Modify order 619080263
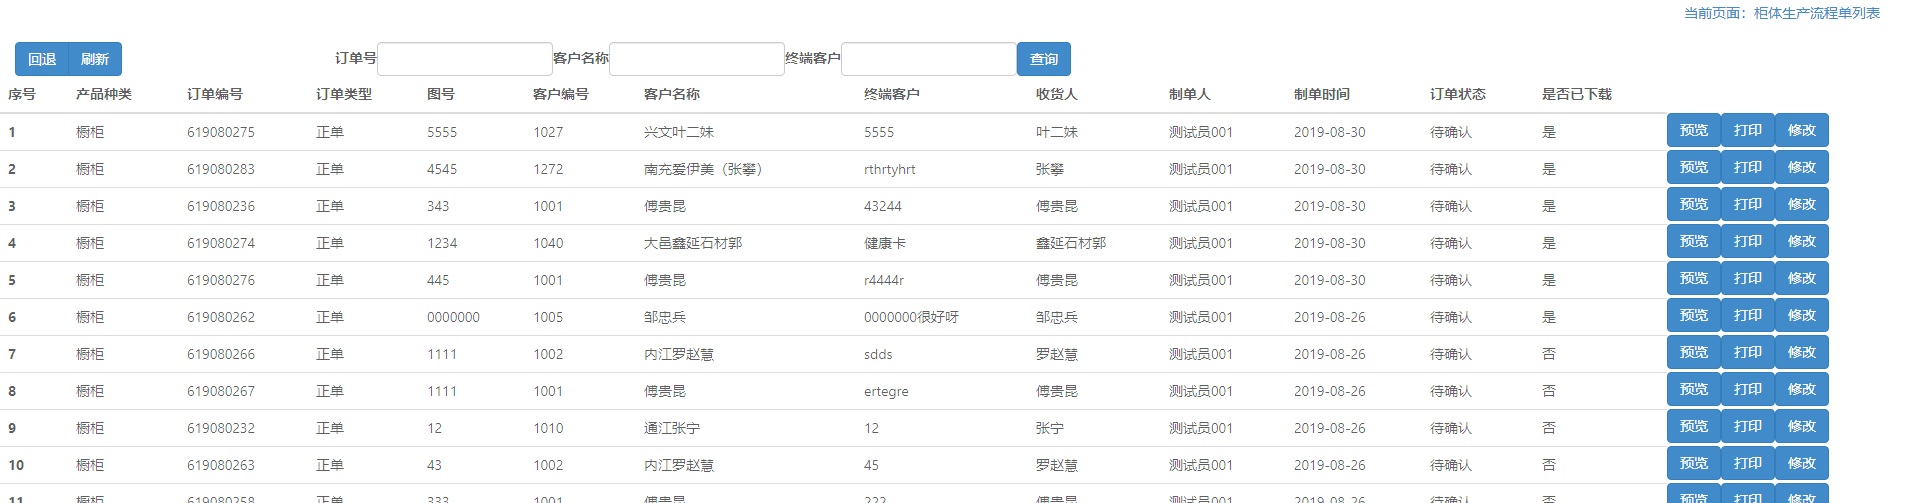 pos(1802,463)
